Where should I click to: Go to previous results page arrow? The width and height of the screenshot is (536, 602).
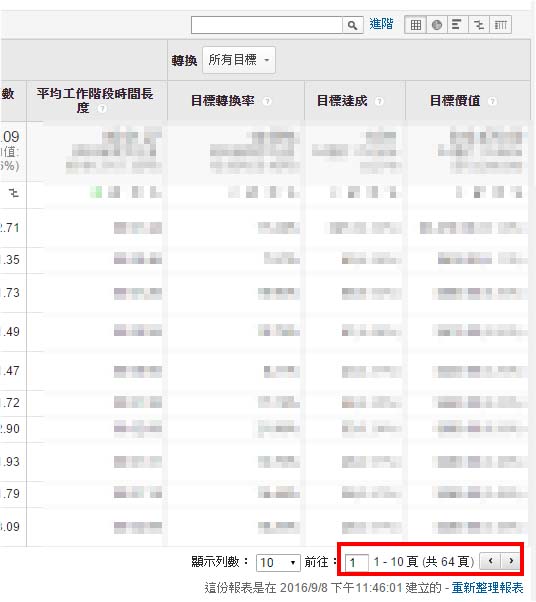pyautogui.click(x=491, y=561)
